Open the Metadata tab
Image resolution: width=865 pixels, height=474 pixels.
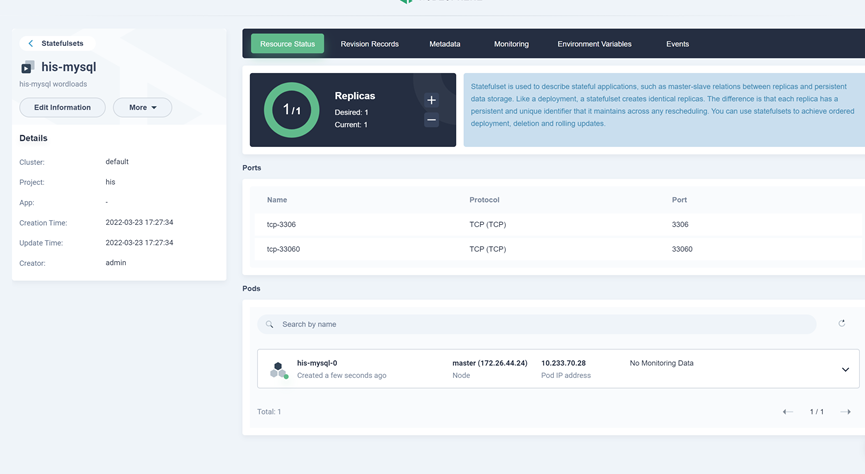coord(445,44)
